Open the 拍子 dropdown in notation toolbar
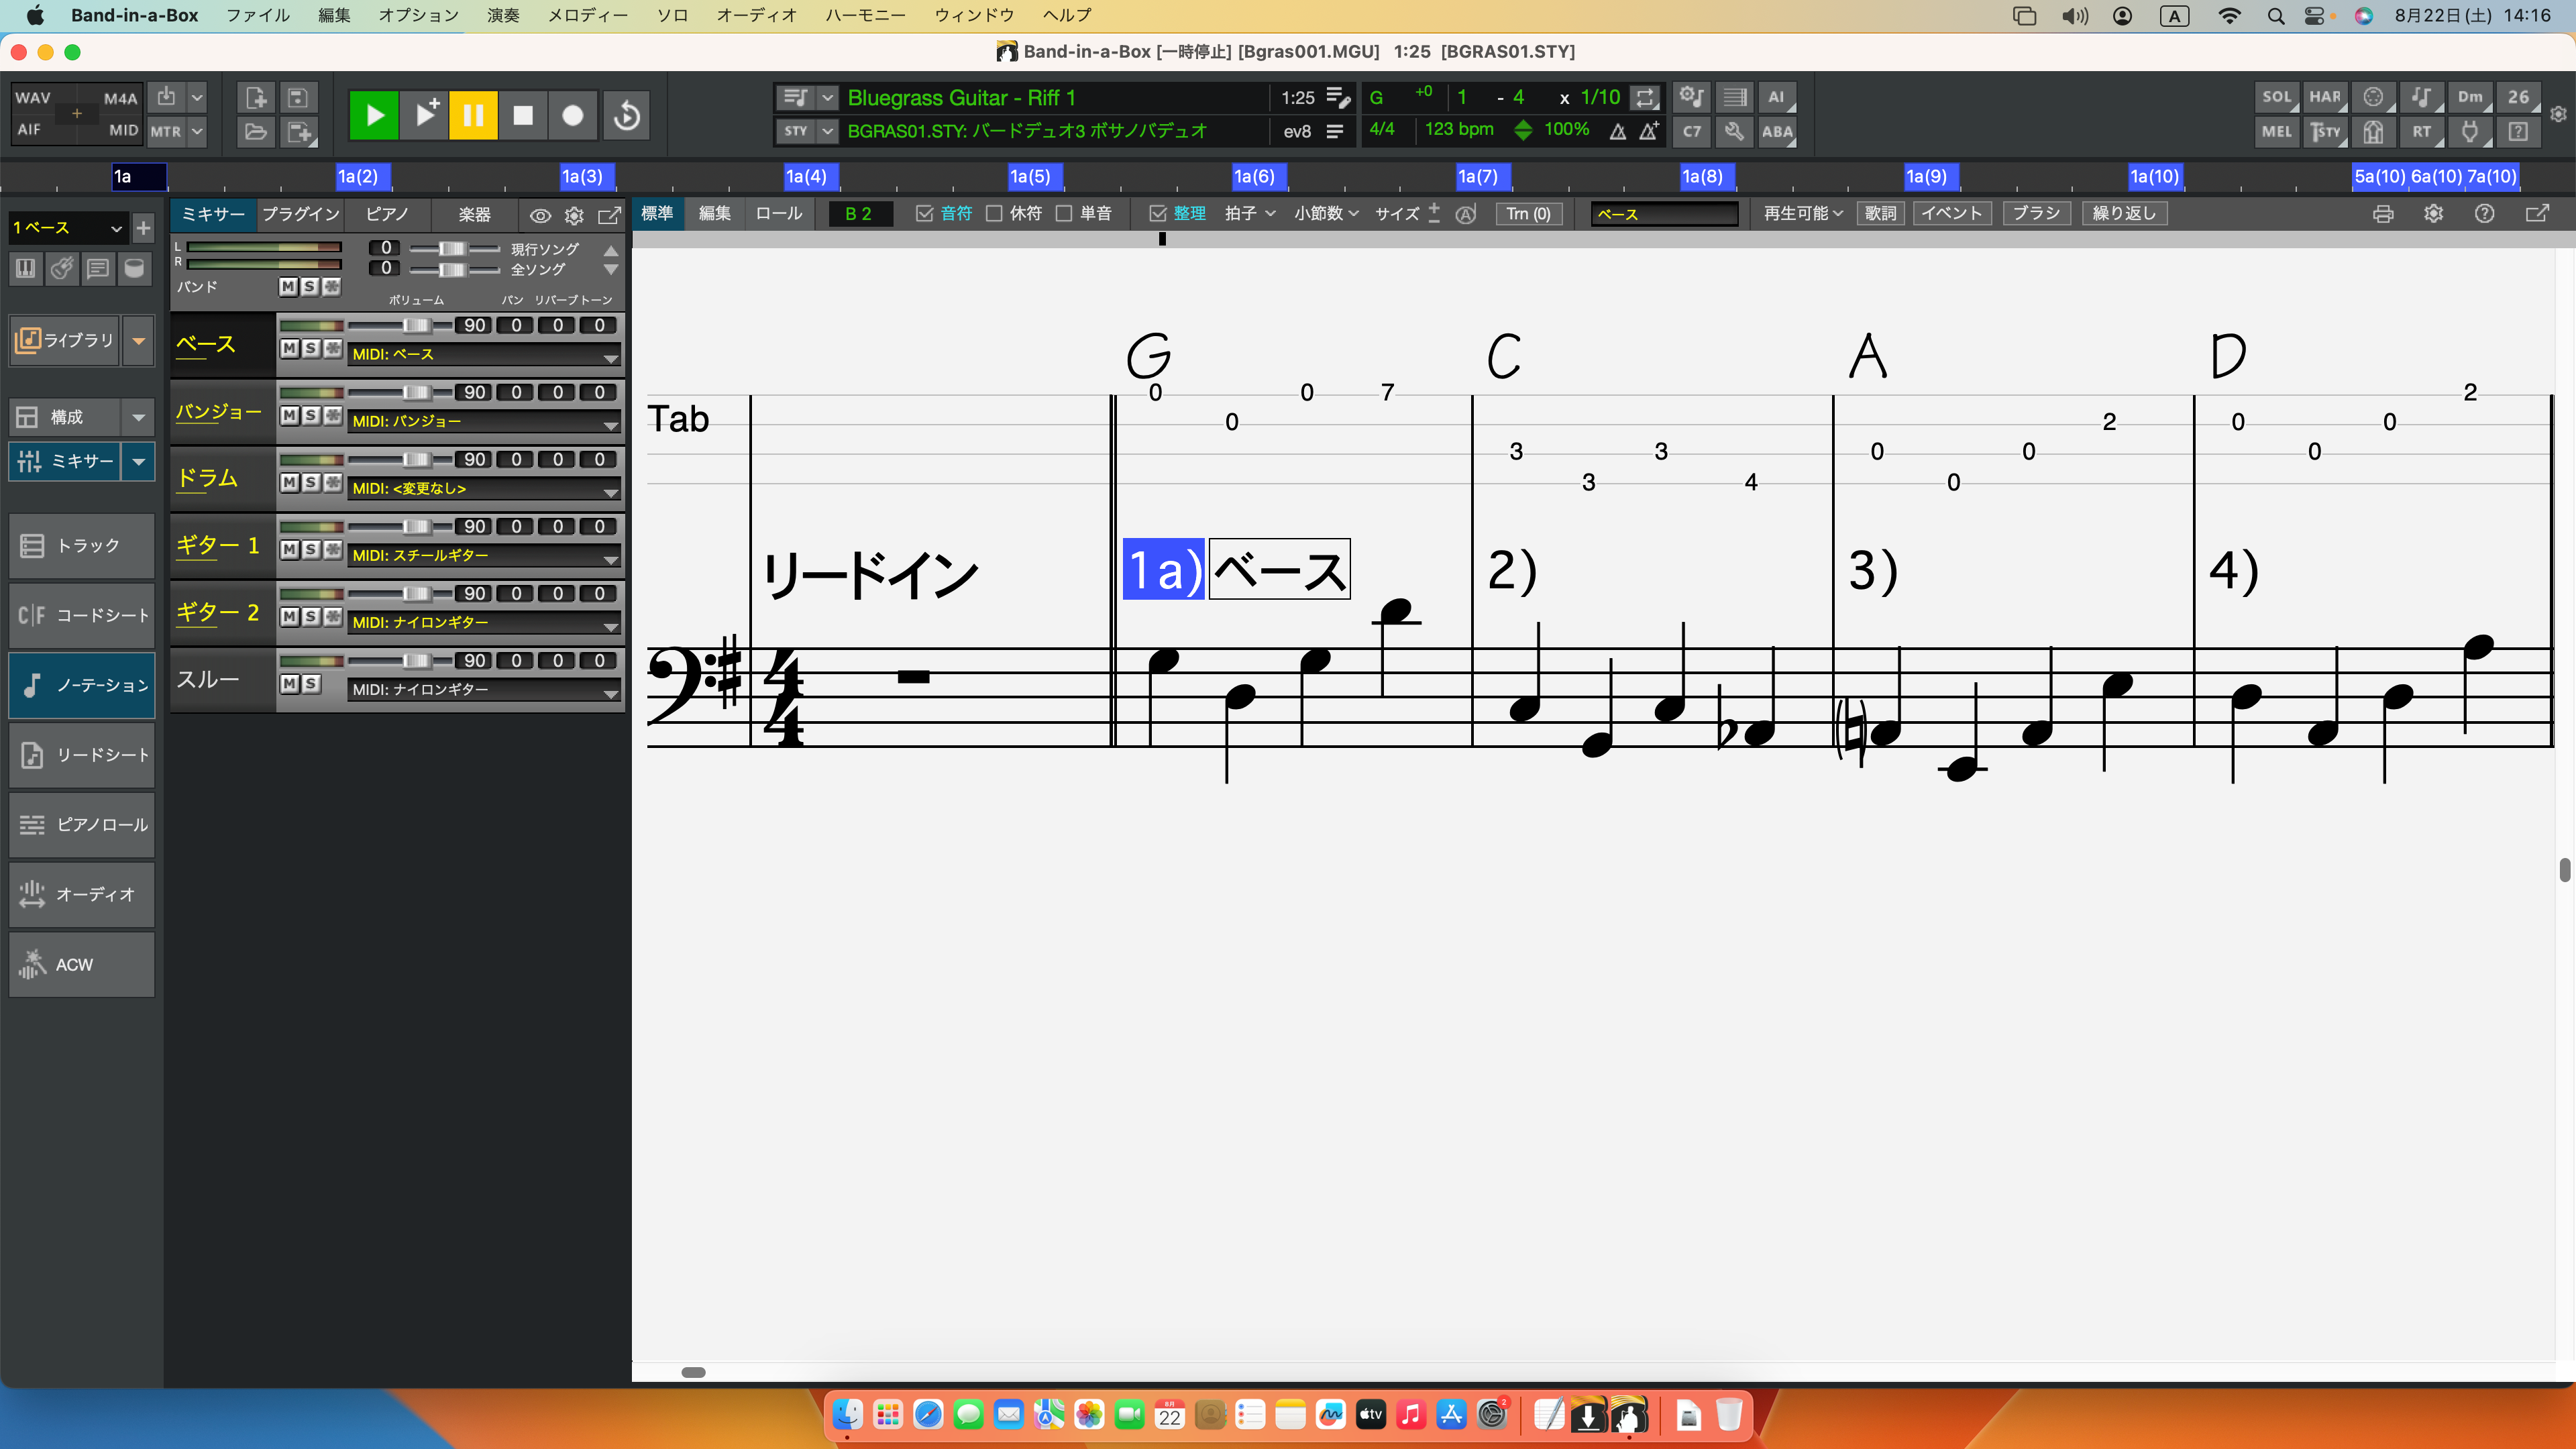This screenshot has height=1449, width=2576. pyautogui.click(x=1250, y=214)
